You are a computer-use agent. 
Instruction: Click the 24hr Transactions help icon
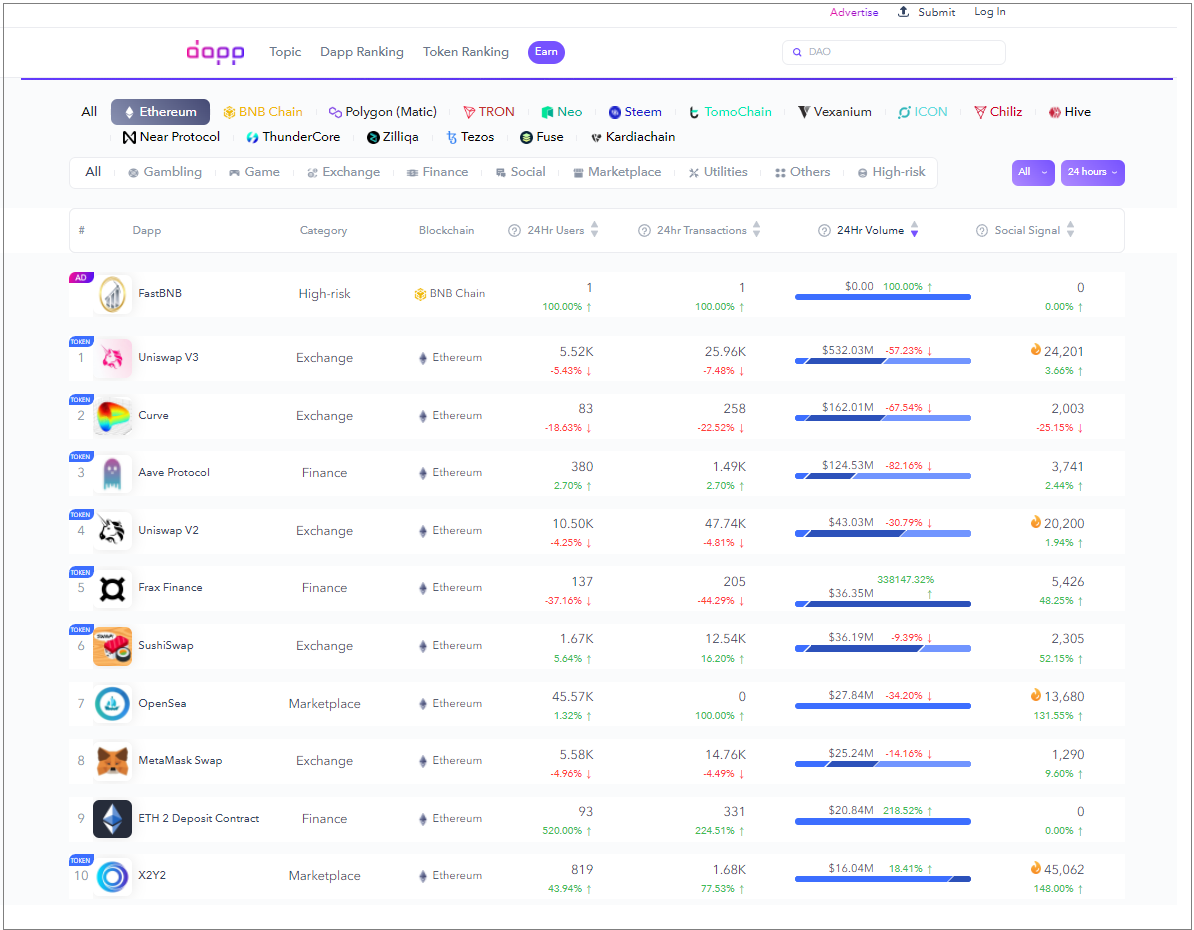click(x=644, y=231)
